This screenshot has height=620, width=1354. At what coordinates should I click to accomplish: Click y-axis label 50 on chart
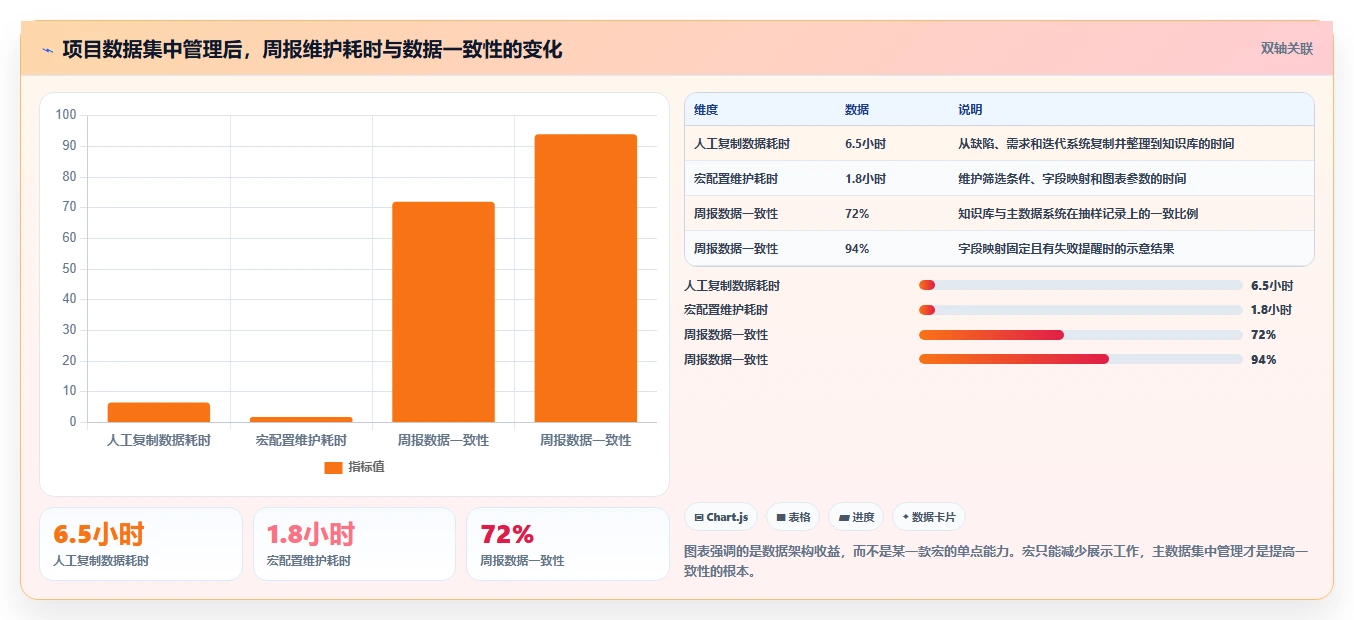pos(69,268)
